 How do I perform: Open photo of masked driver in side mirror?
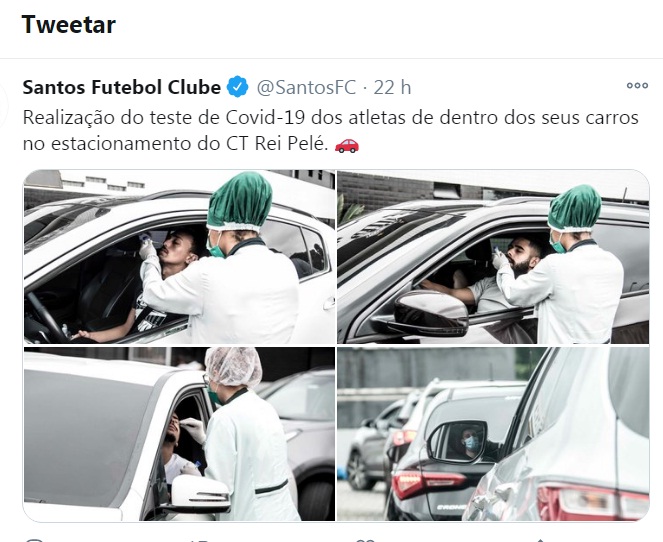point(493,434)
